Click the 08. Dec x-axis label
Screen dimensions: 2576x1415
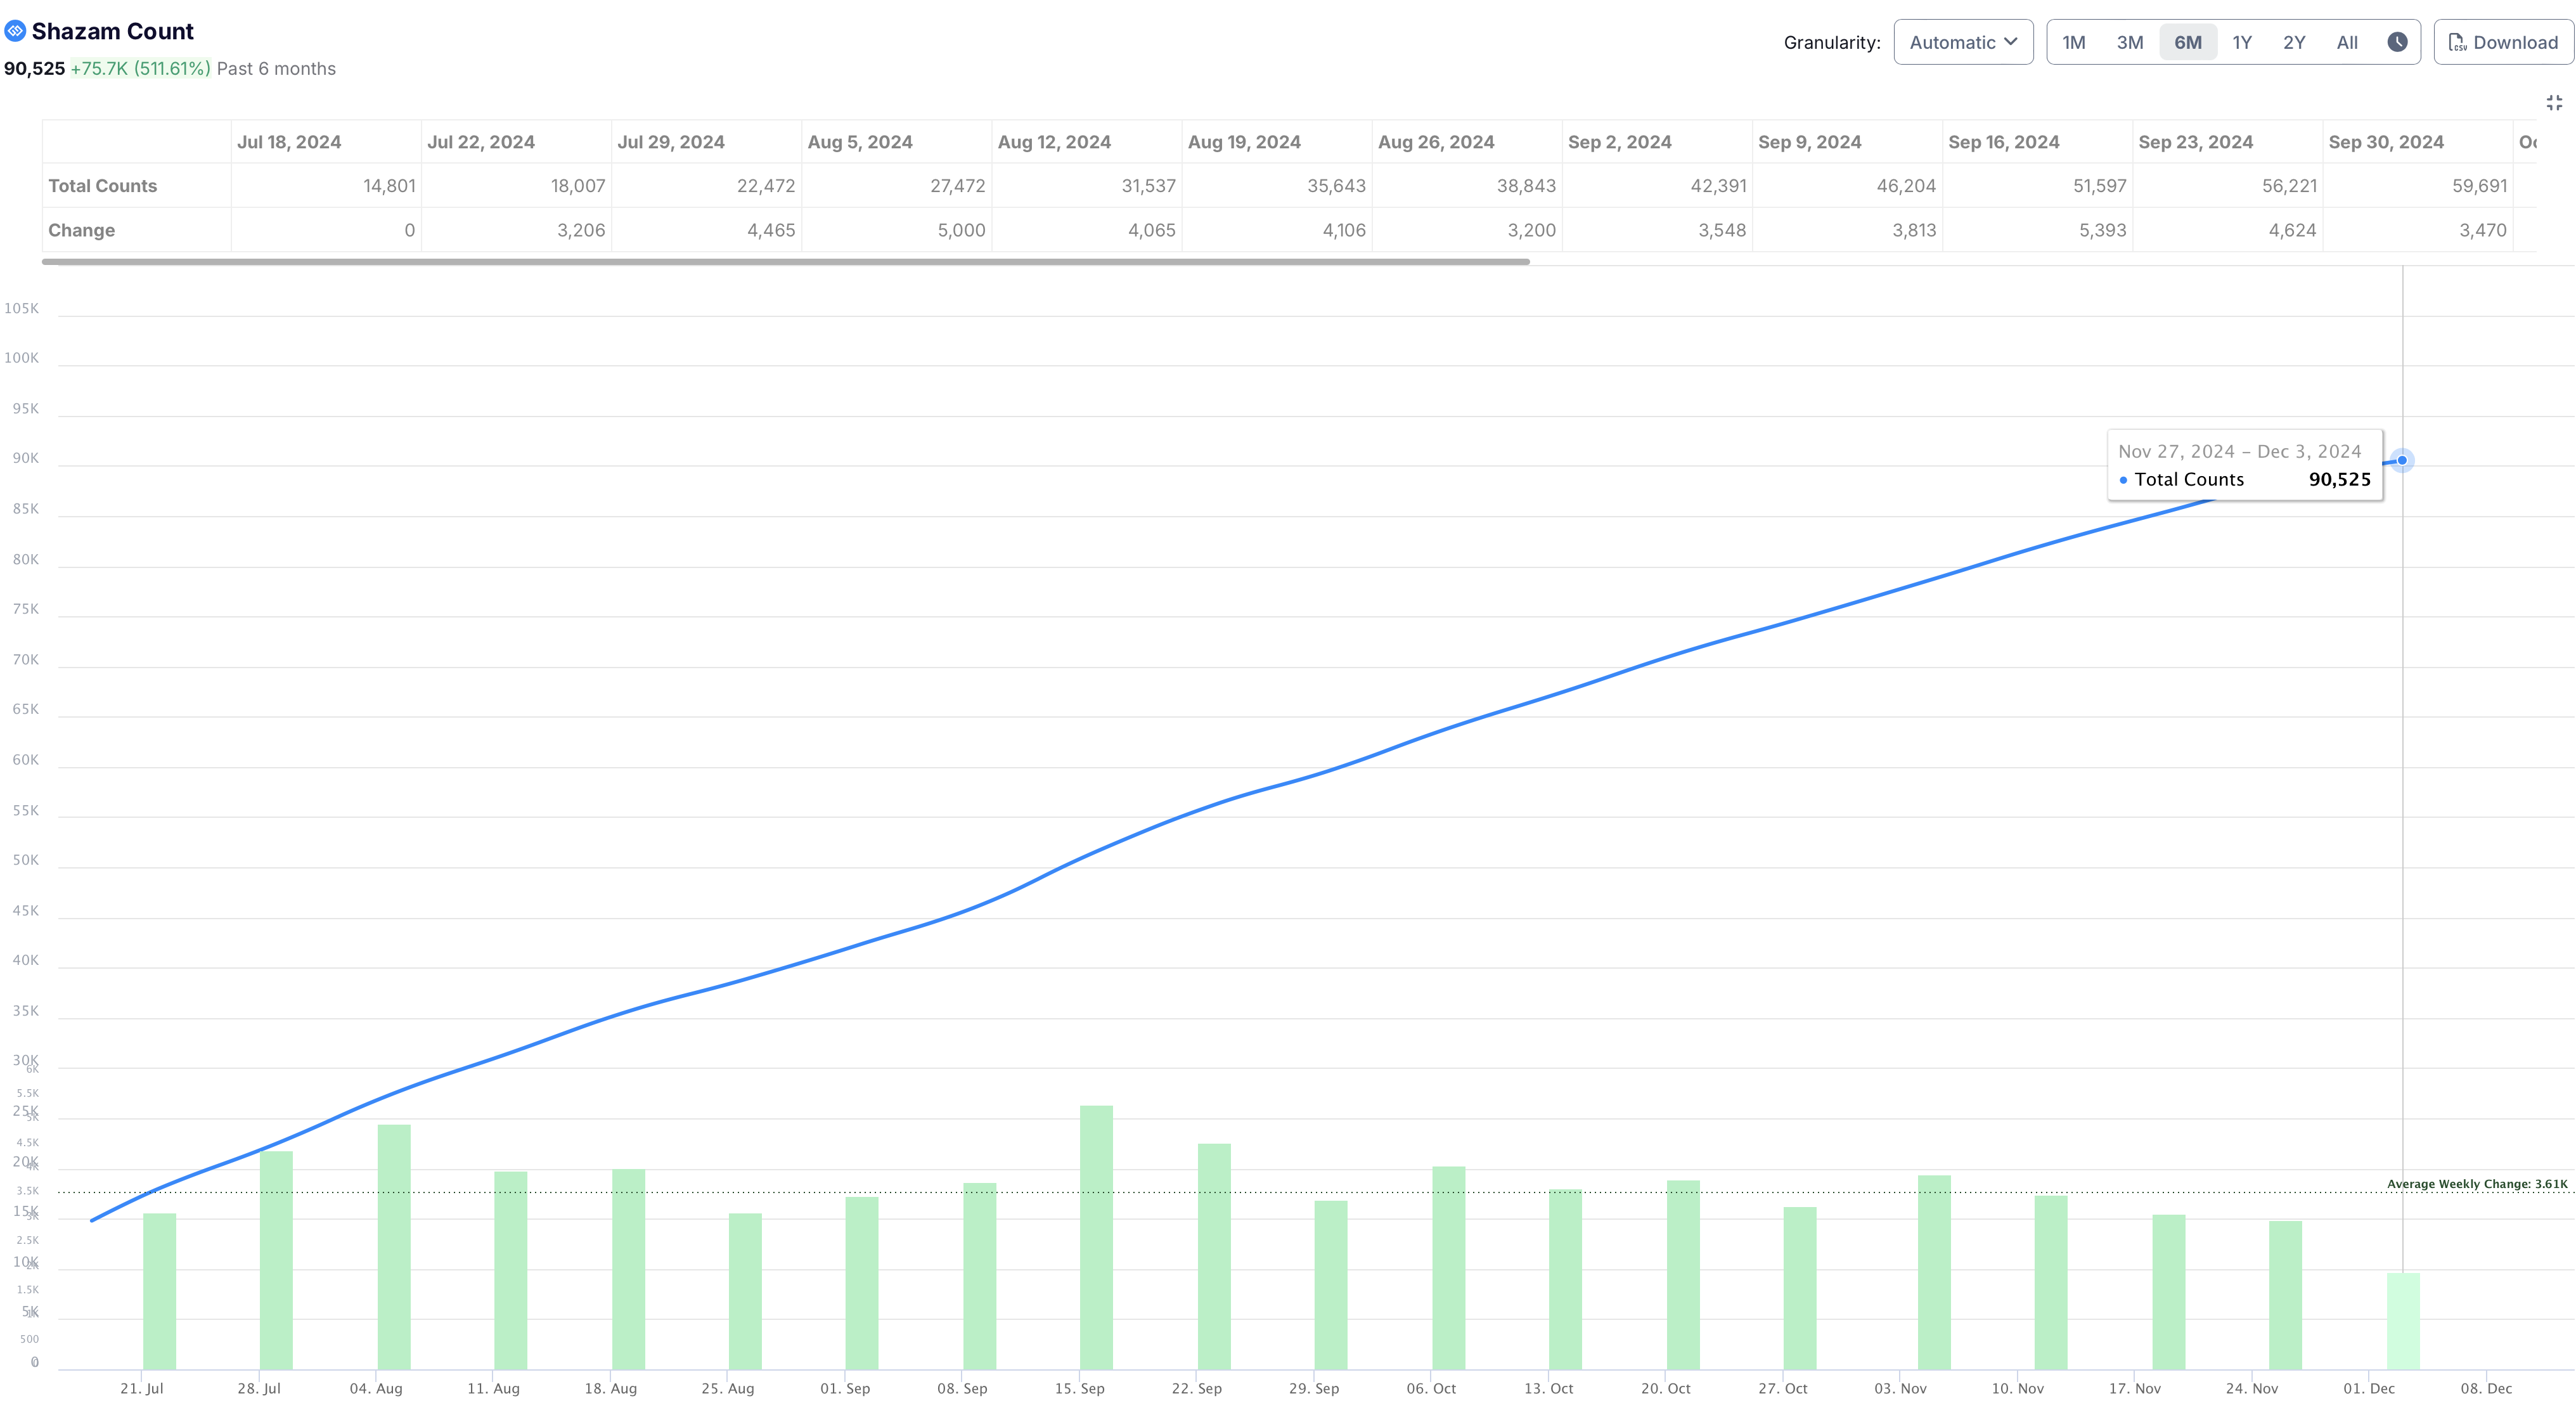(x=2486, y=1388)
